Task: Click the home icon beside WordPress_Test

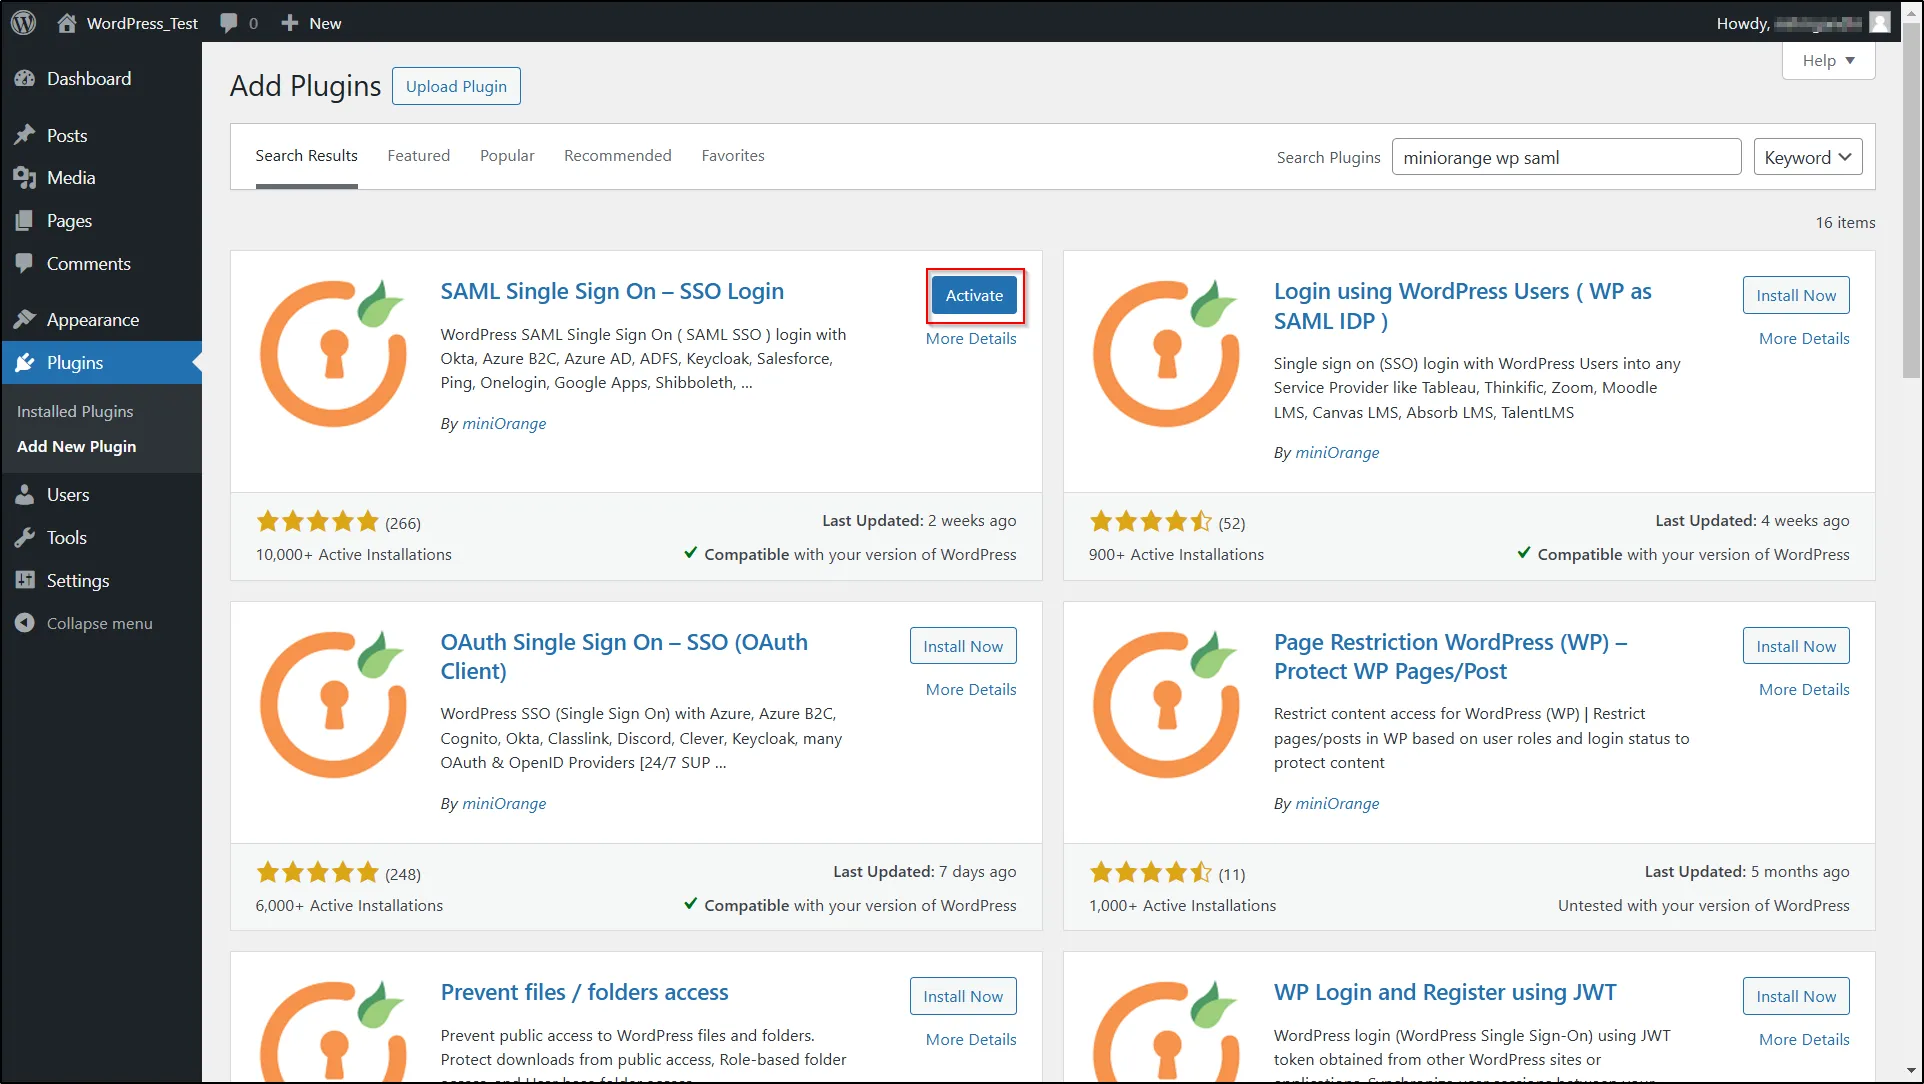Action: tap(66, 23)
